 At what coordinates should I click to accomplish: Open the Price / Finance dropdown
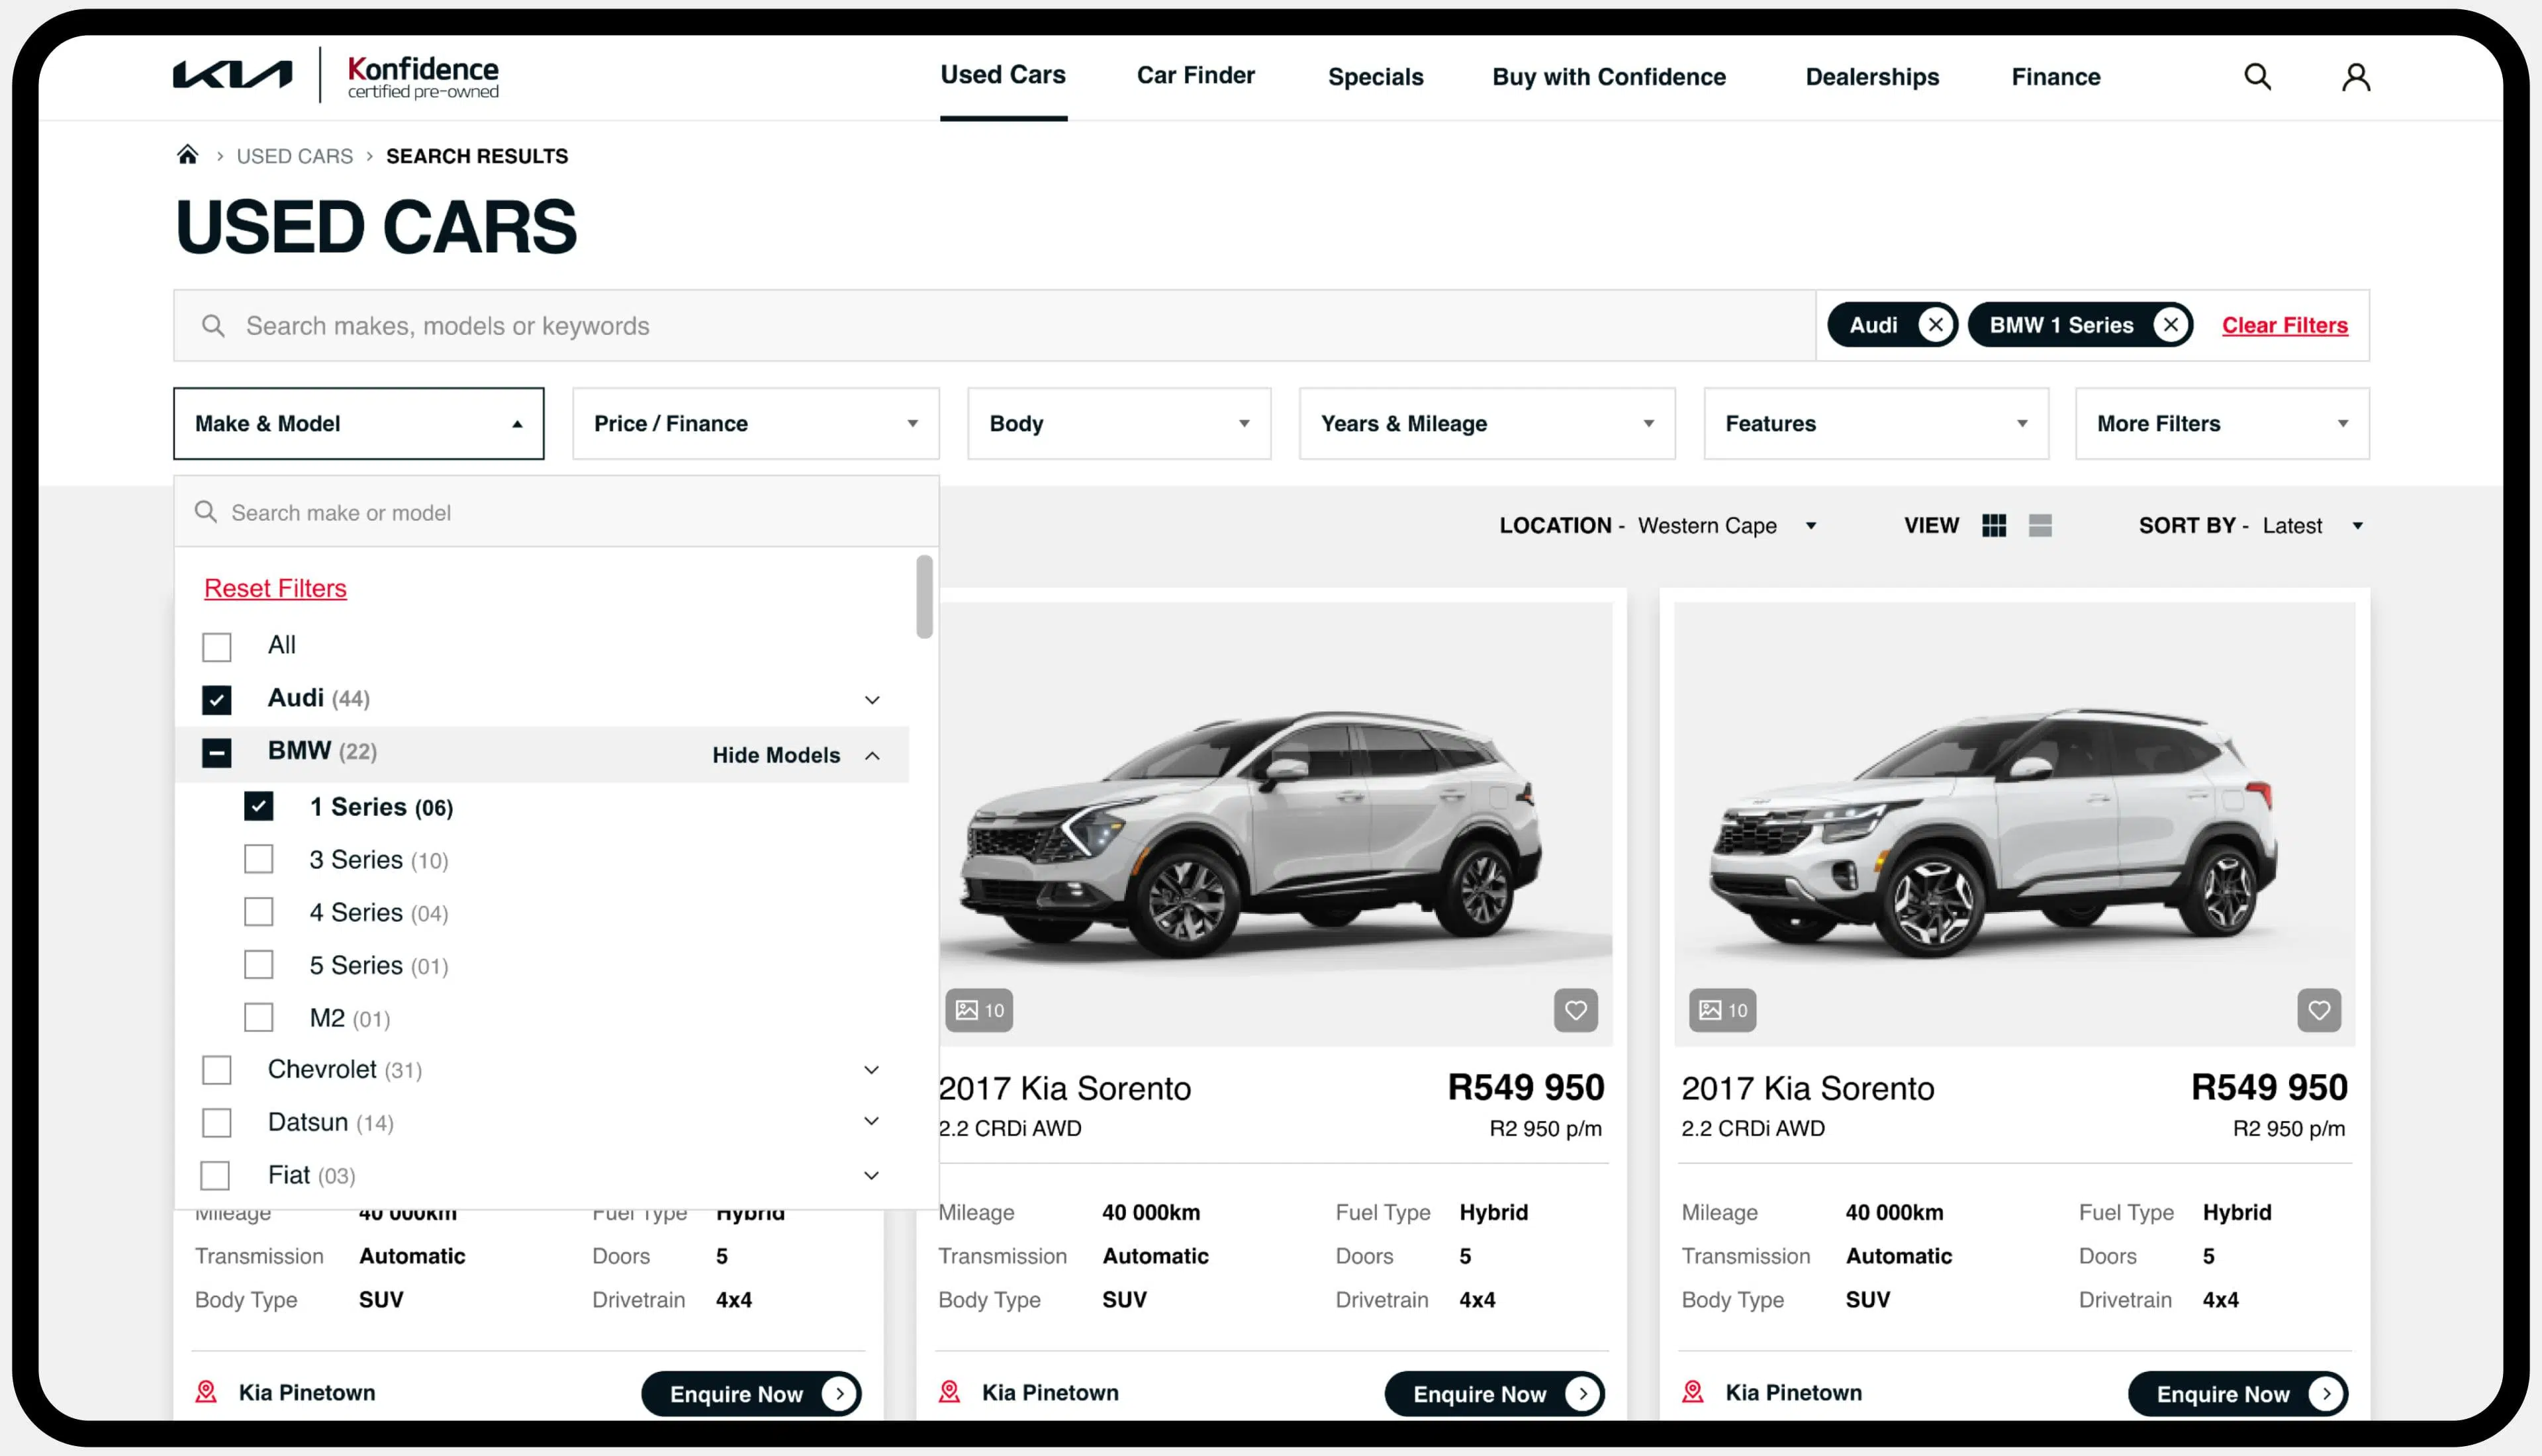pos(755,424)
